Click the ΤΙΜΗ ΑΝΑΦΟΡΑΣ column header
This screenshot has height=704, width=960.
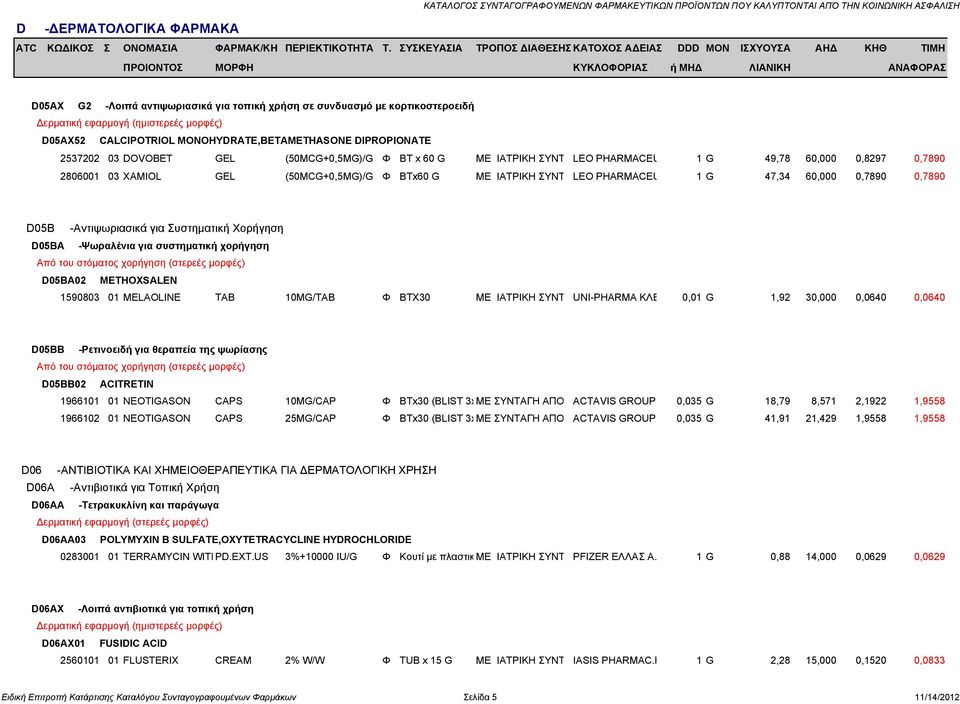917,58
